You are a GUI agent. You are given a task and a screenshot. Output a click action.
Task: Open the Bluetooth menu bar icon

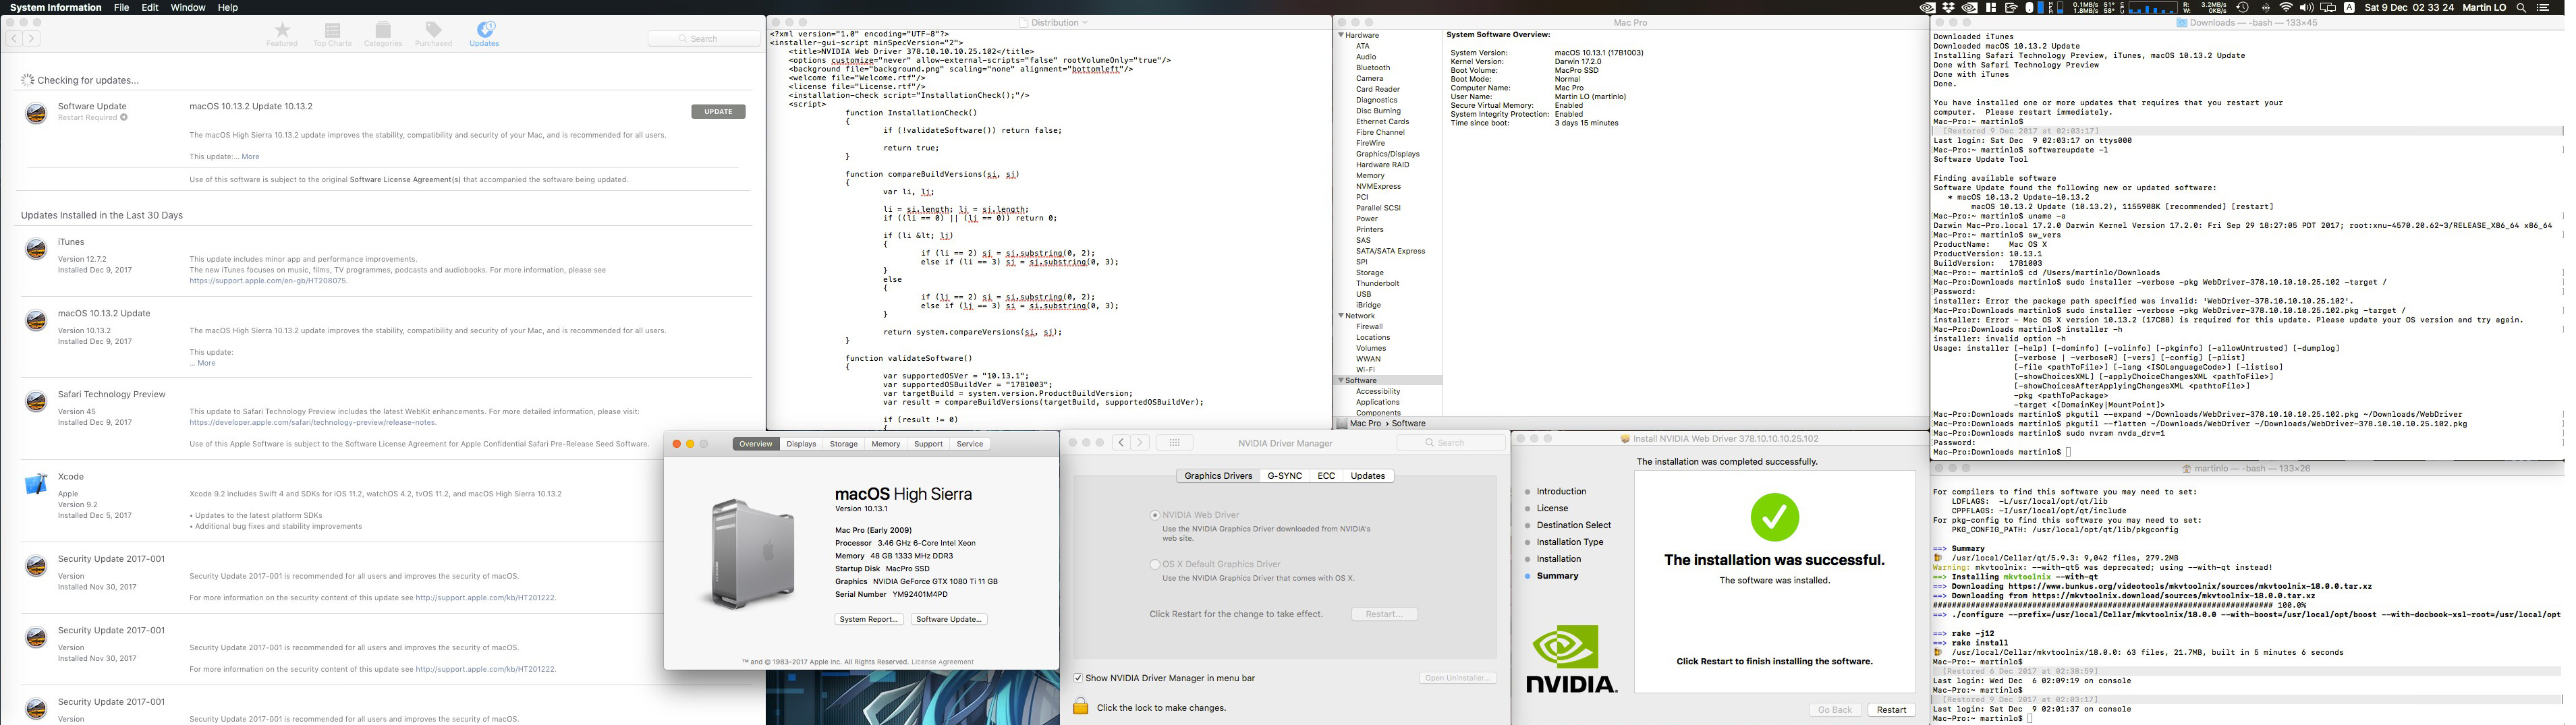tap(2265, 7)
